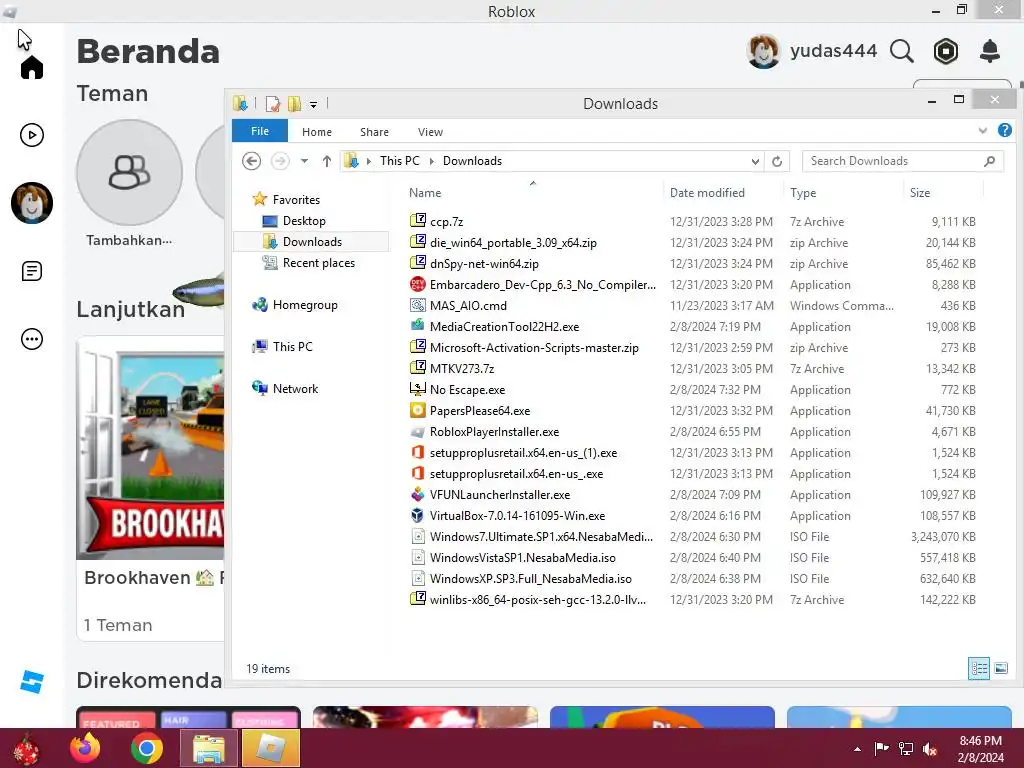This screenshot has height=768, width=1024.
Task: Open address bar previous locations dropdown
Action: click(x=755, y=161)
